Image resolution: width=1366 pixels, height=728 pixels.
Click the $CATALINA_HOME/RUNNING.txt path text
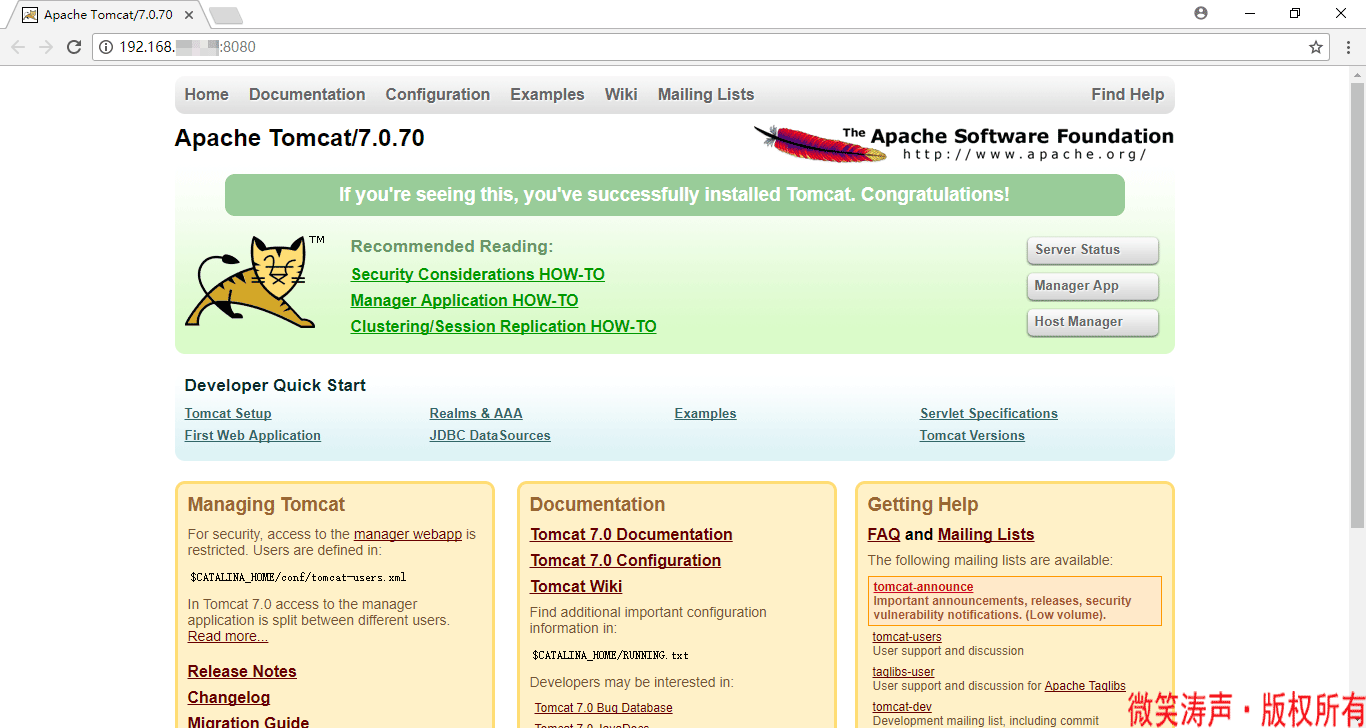610,655
